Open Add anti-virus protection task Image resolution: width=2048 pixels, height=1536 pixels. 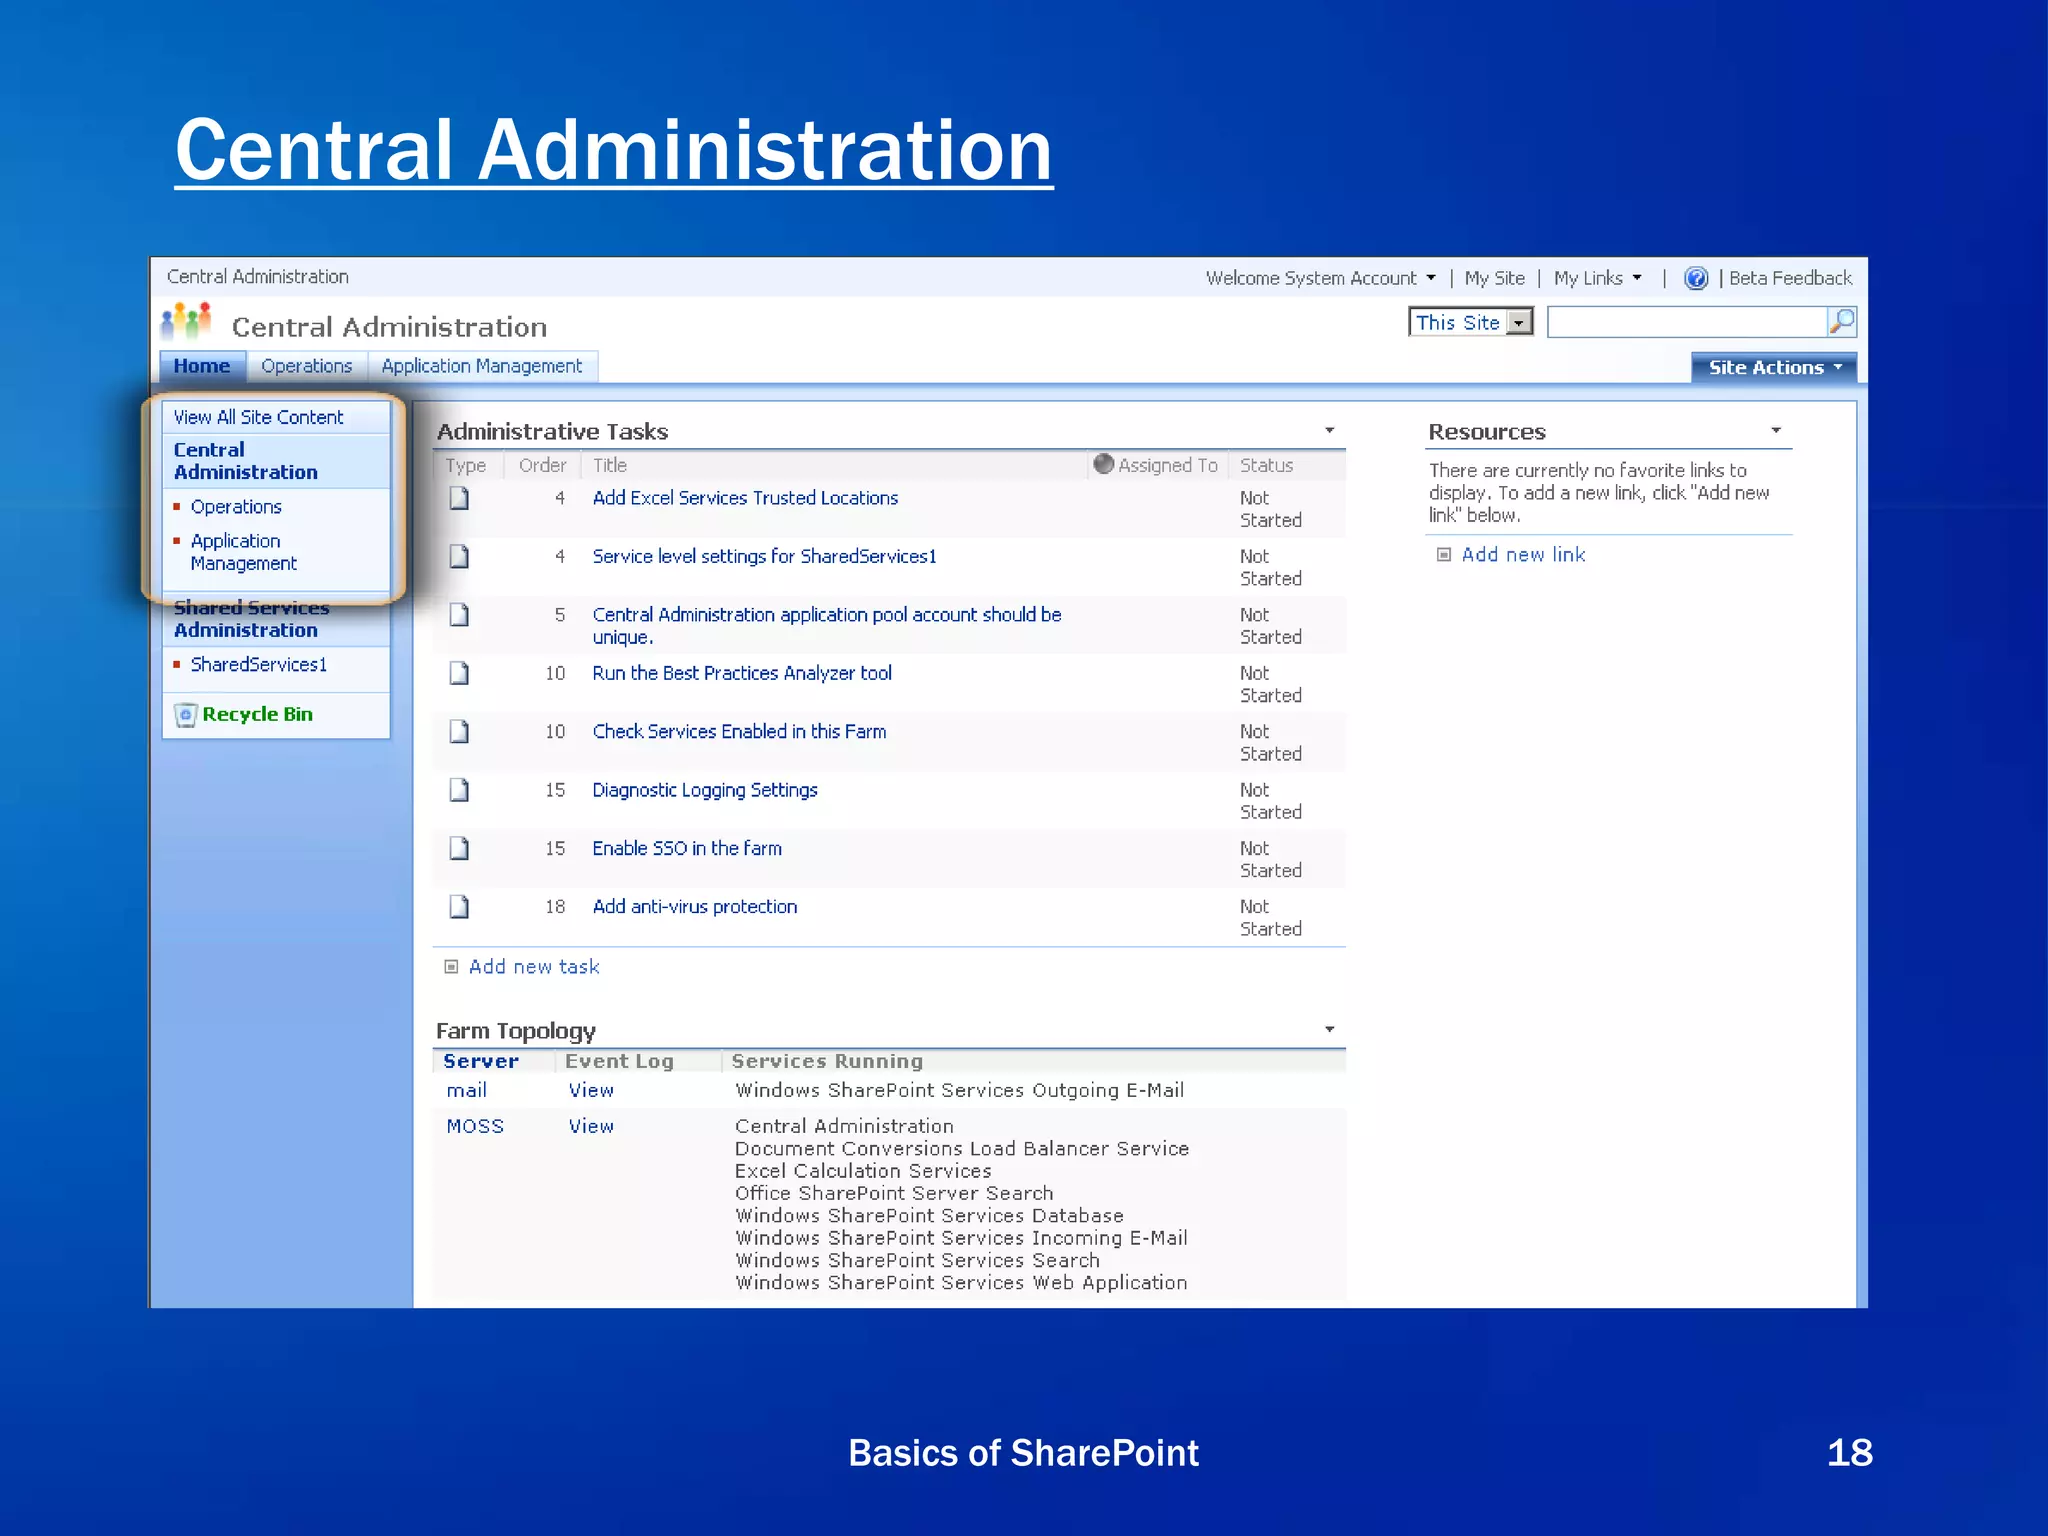695,907
